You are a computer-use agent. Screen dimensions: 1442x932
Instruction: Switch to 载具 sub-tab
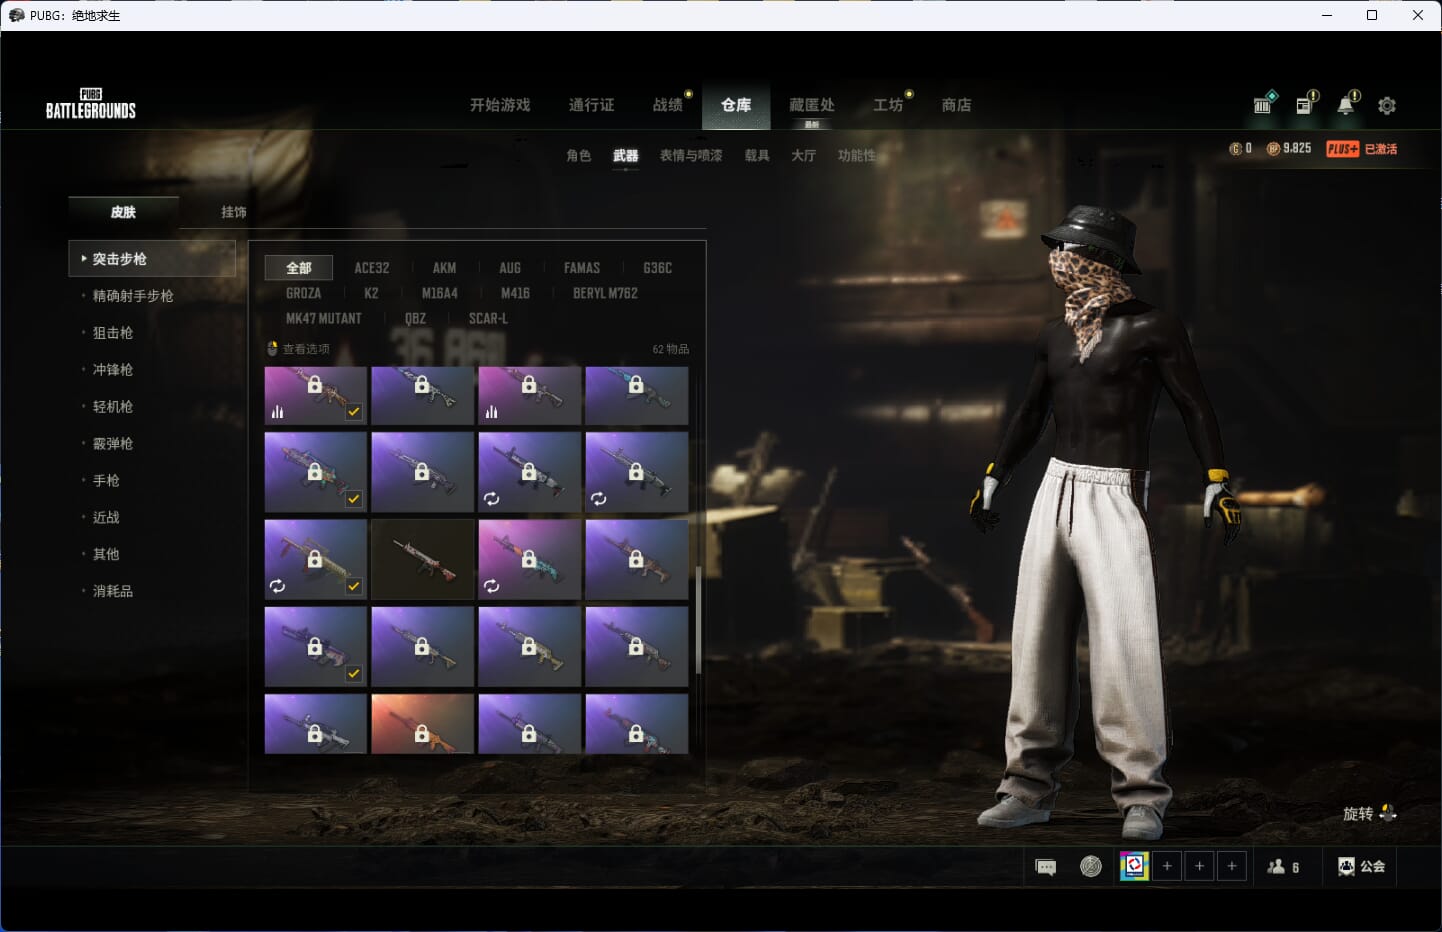pos(757,156)
